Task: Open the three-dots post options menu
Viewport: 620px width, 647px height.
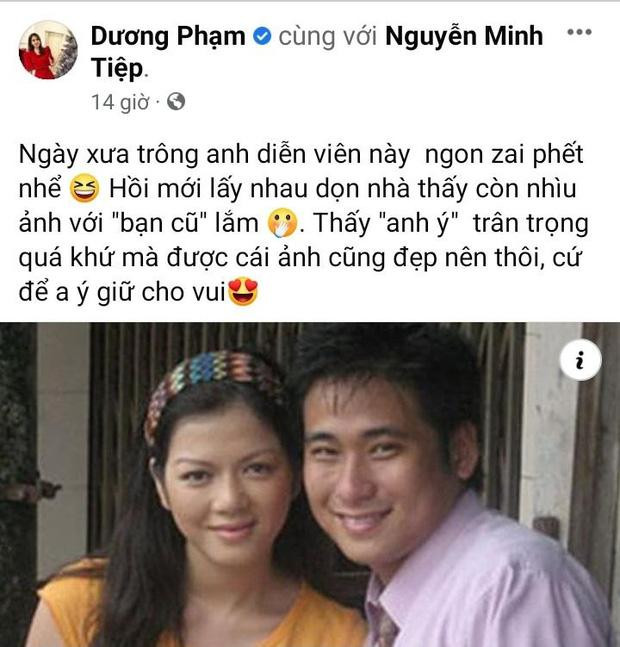Action: point(579,32)
